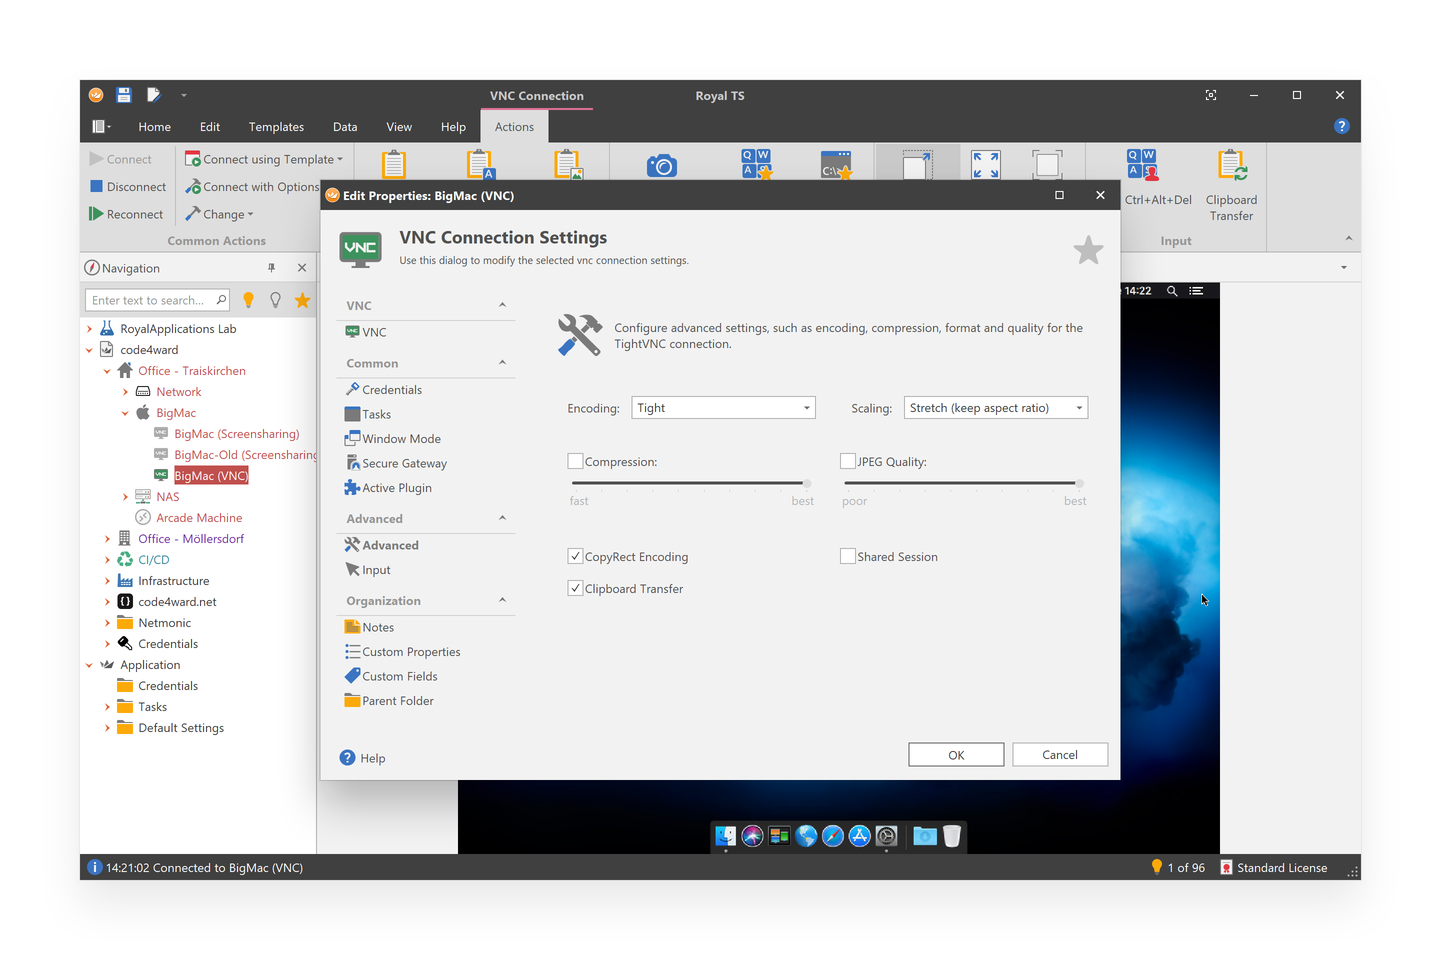The width and height of the screenshot is (1441, 960).
Task: Click the Clipboard Transfer ribbon icon
Action: [x=1231, y=180]
